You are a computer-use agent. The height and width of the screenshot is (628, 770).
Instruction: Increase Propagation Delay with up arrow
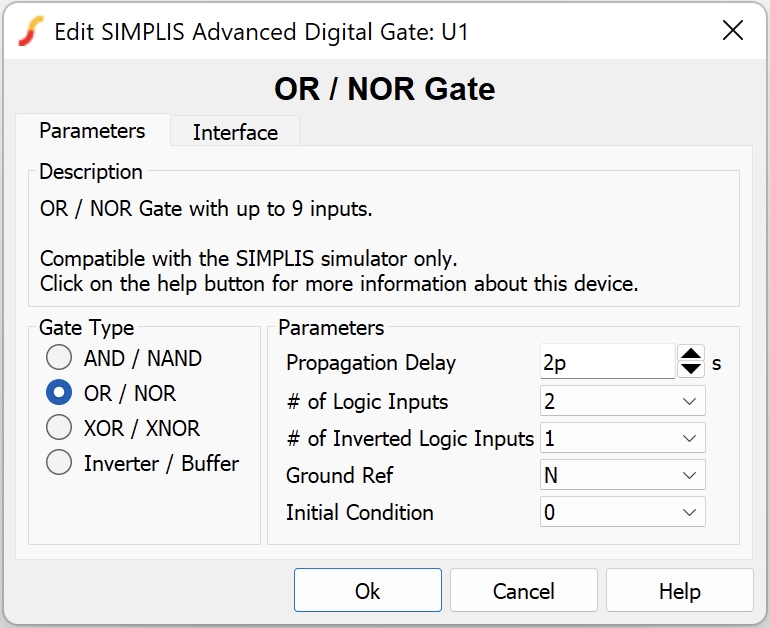coord(691,354)
